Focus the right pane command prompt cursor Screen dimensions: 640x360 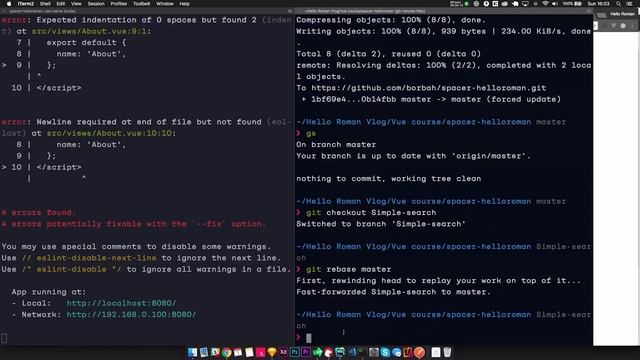[x=309, y=338]
